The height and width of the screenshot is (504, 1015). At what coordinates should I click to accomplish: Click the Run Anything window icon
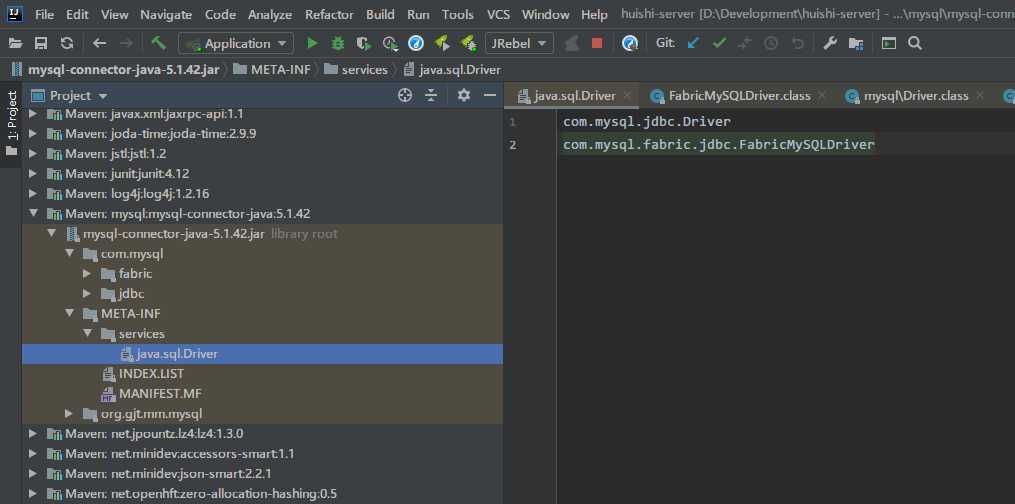(889, 43)
